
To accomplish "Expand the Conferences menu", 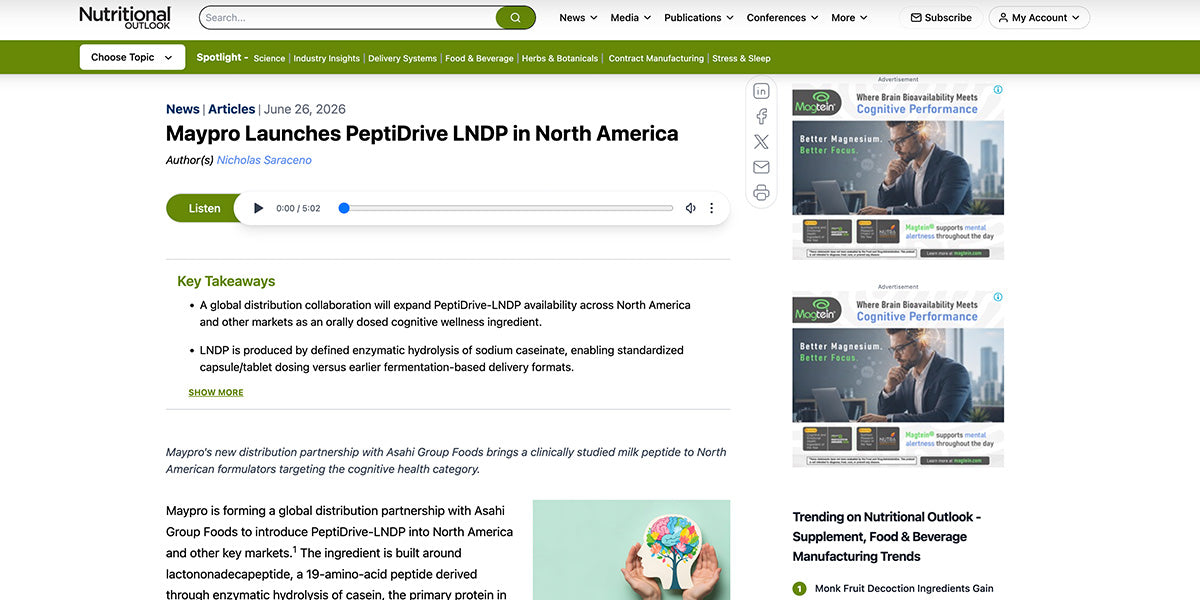I will pyautogui.click(x=782, y=18).
